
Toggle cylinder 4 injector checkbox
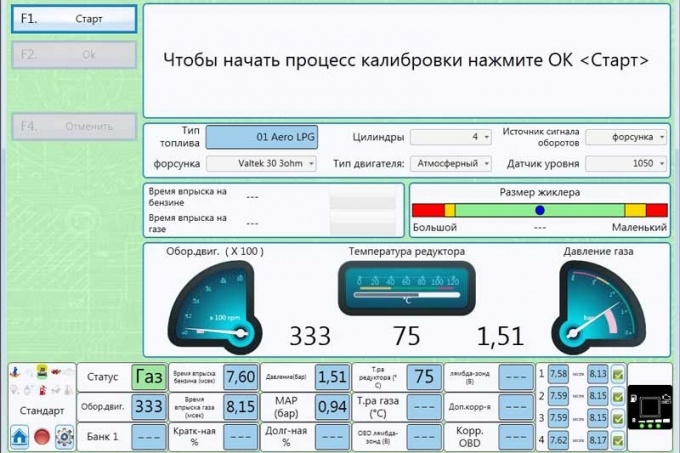coord(618,440)
